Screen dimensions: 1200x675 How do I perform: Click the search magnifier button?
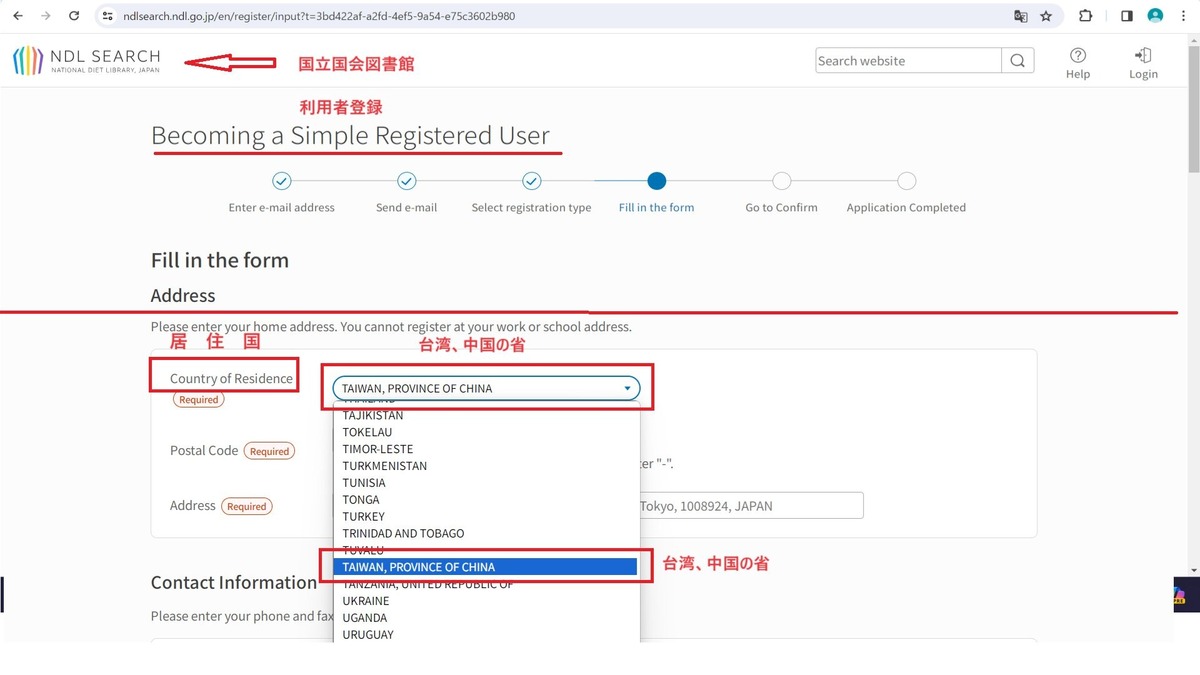1017,60
